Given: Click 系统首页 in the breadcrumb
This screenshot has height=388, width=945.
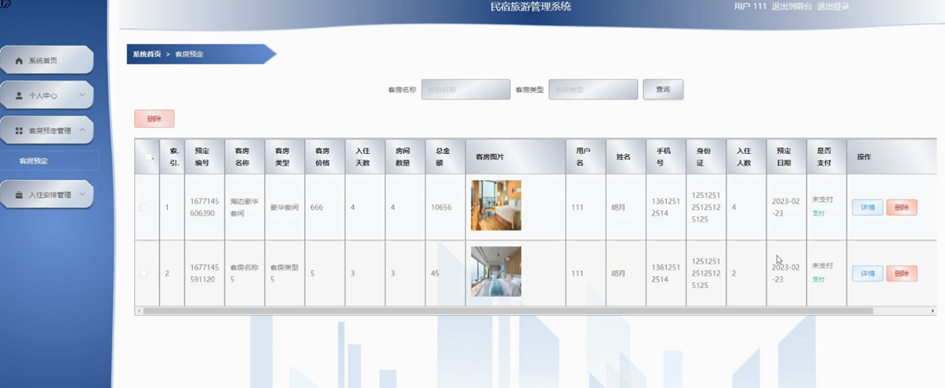Looking at the screenshot, I should click(x=147, y=54).
